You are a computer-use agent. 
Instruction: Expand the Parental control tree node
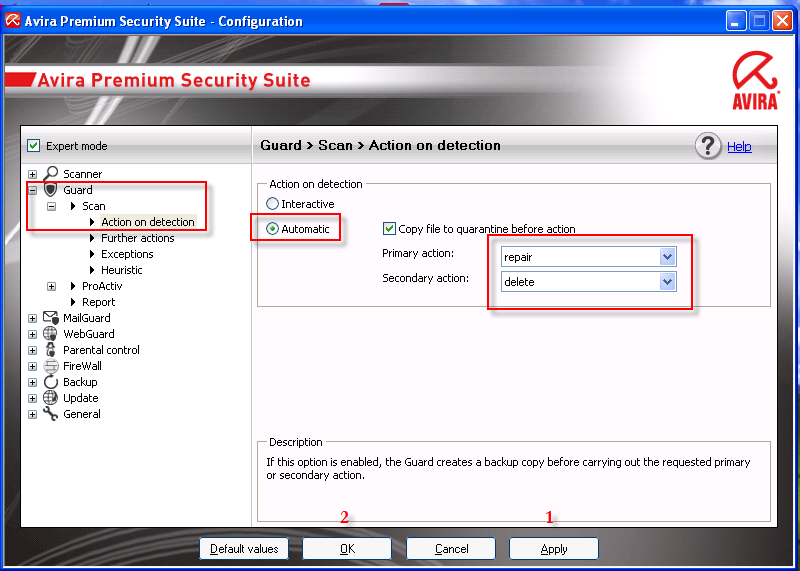pyautogui.click(x=33, y=351)
